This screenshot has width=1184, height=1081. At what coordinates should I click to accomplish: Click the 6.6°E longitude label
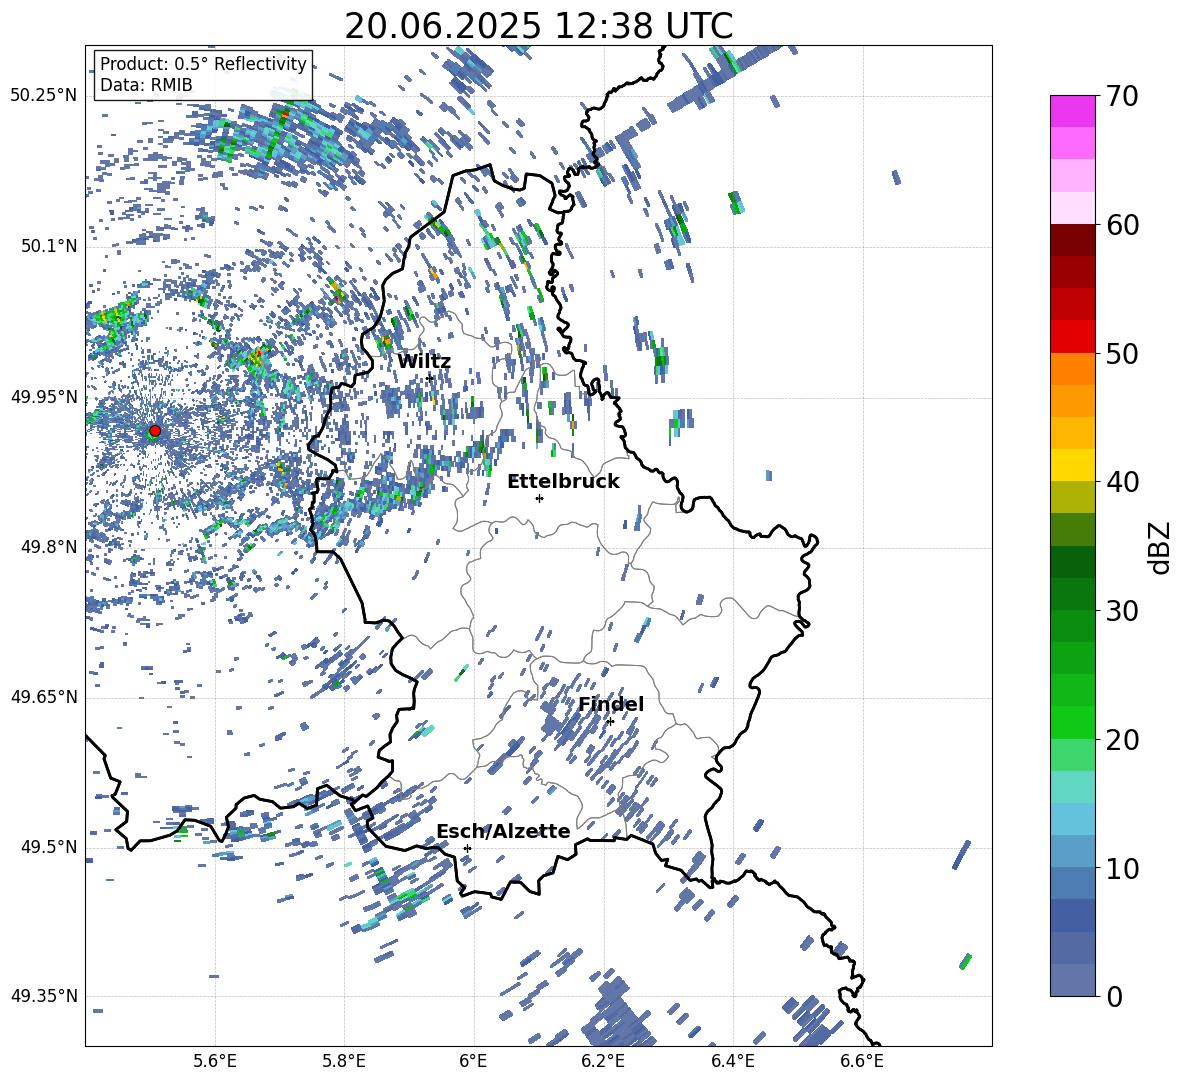862,1061
